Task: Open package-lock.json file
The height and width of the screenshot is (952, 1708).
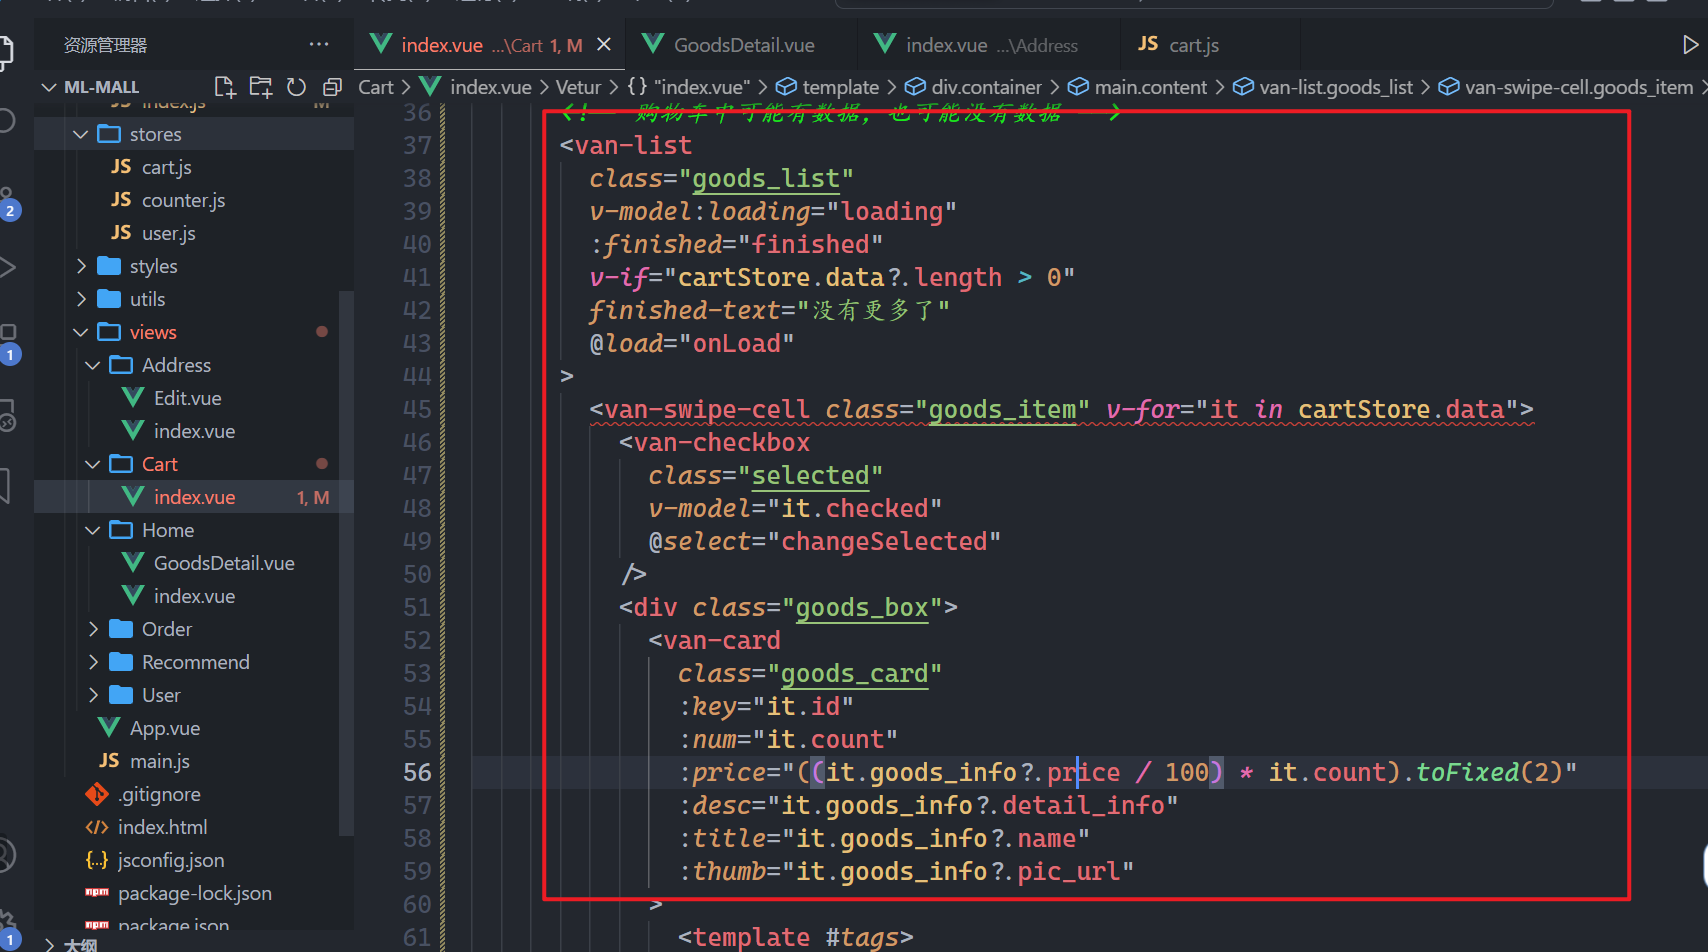Action: click(194, 893)
